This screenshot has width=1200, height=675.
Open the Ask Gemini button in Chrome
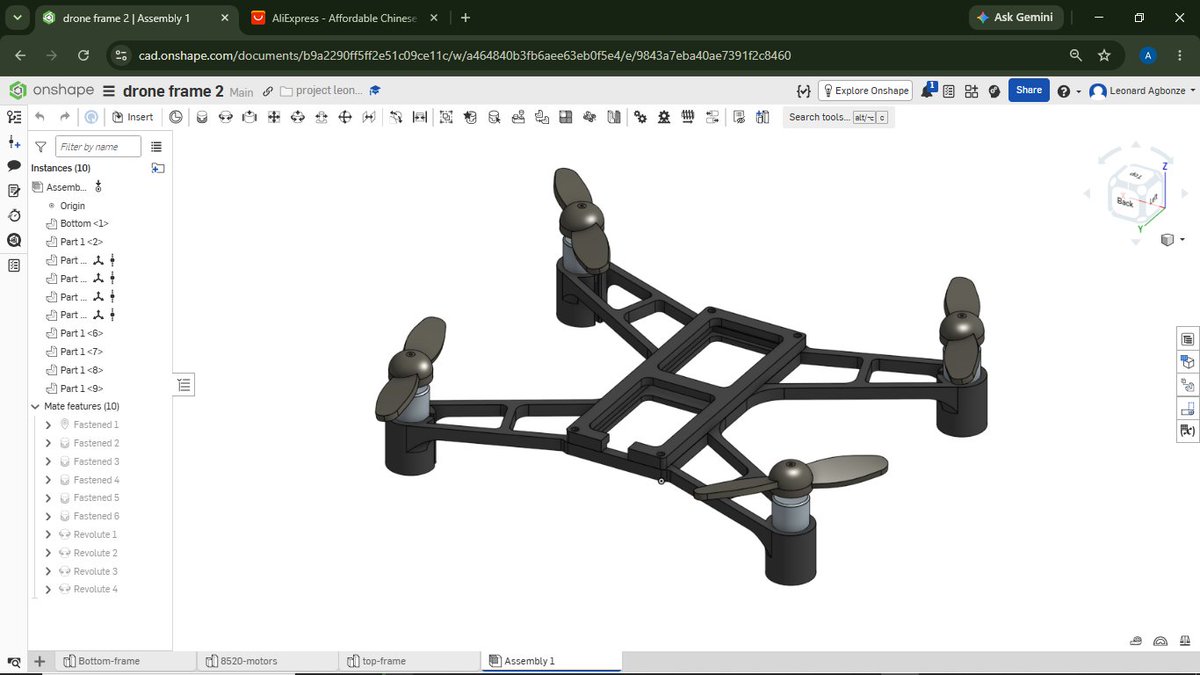1016,17
